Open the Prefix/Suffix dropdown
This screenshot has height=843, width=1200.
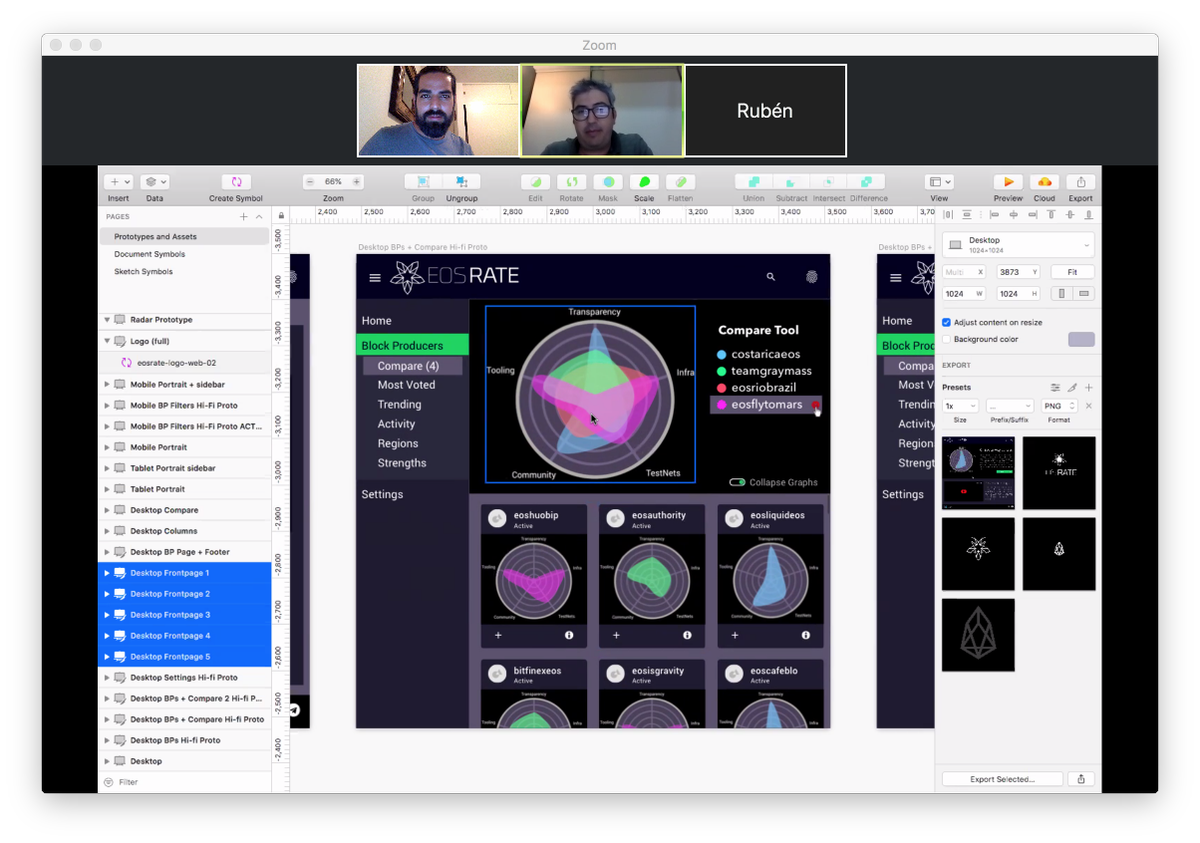pyautogui.click(x=1009, y=406)
